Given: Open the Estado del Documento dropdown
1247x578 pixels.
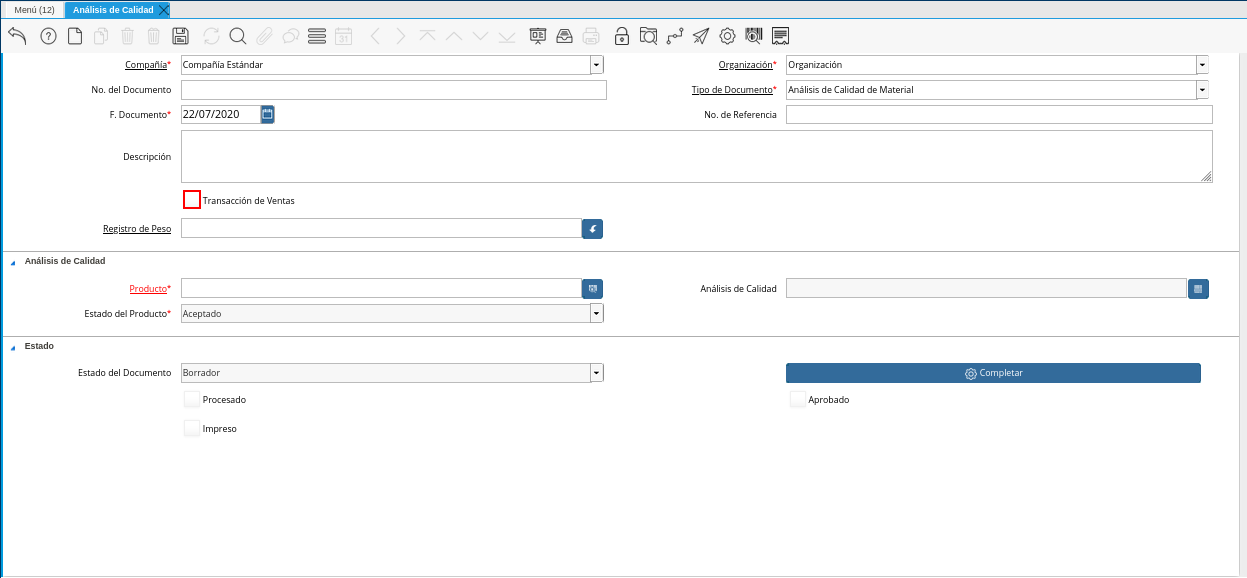Looking at the screenshot, I should pos(597,373).
